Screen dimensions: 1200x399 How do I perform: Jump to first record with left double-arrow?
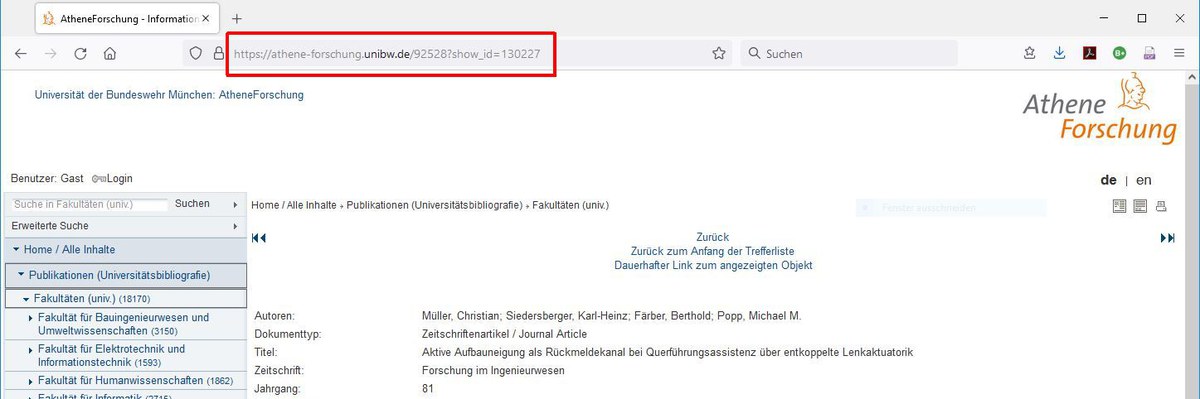pos(259,237)
